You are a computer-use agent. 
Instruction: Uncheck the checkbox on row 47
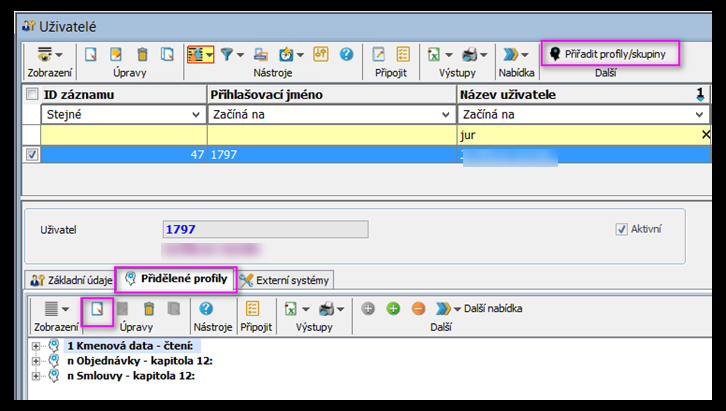[32, 155]
